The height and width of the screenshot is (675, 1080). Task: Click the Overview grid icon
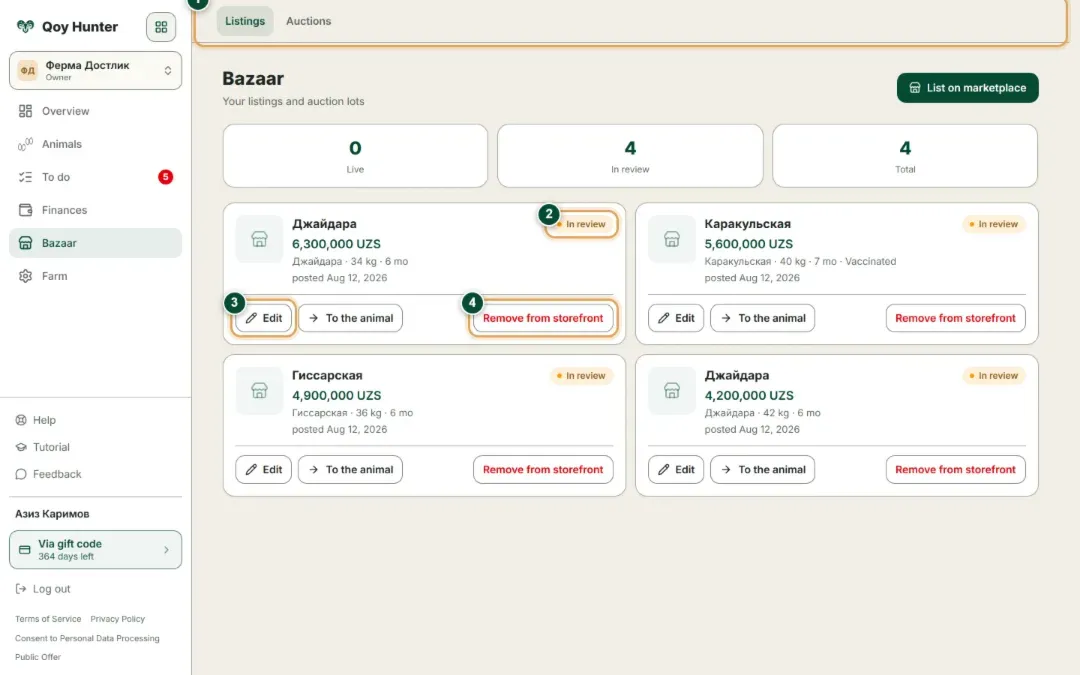[x=25, y=111]
